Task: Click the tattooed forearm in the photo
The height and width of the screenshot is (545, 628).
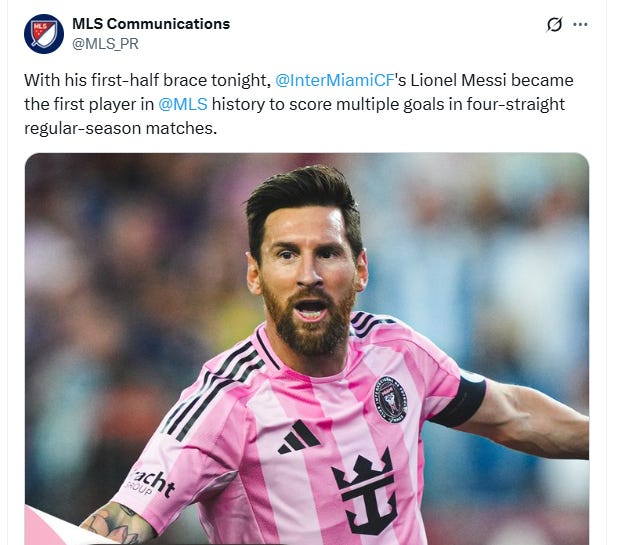Action: (x=116, y=525)
